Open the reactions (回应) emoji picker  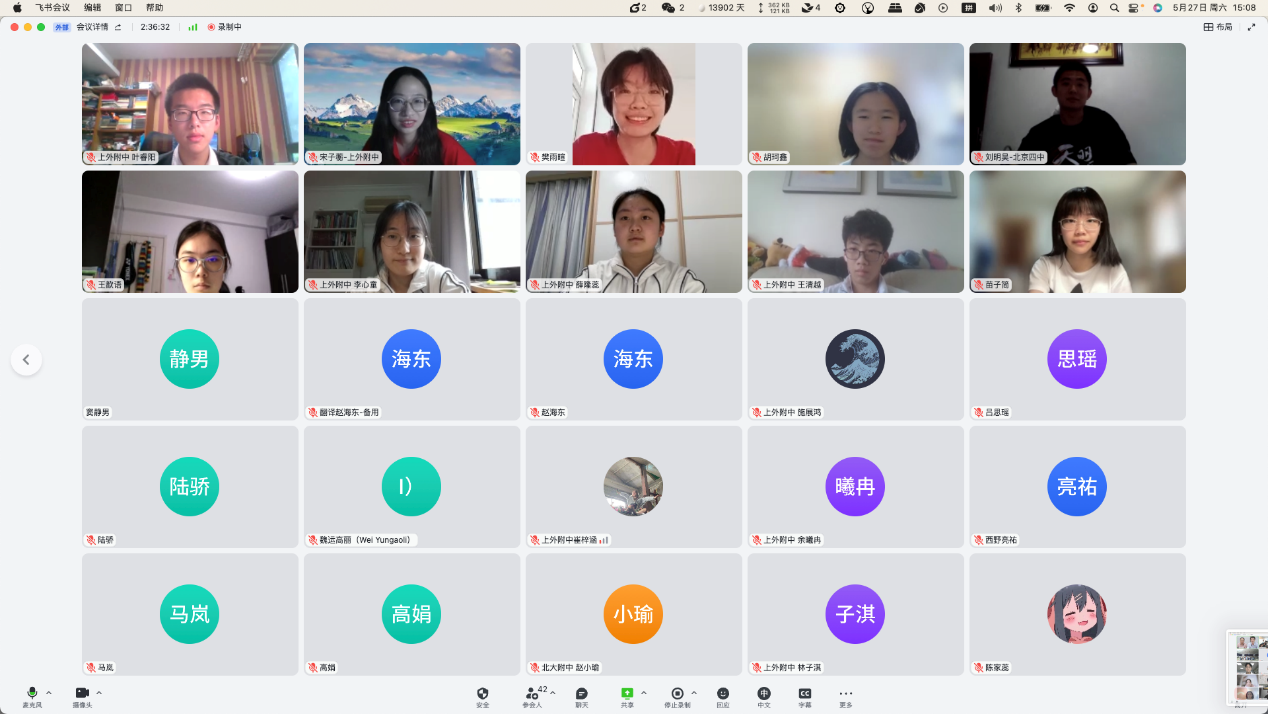pos(723,697)
